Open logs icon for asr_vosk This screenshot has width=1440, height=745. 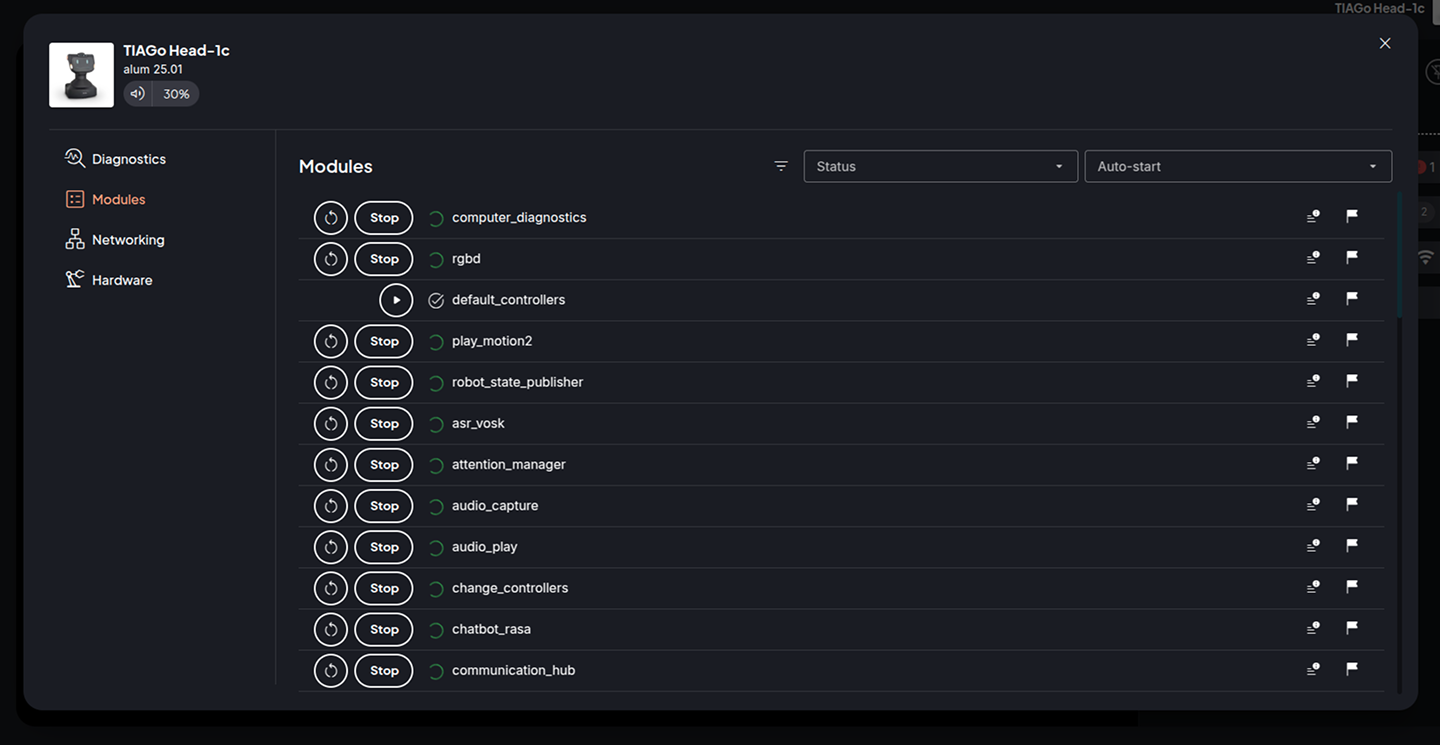tap(1313, 422)
